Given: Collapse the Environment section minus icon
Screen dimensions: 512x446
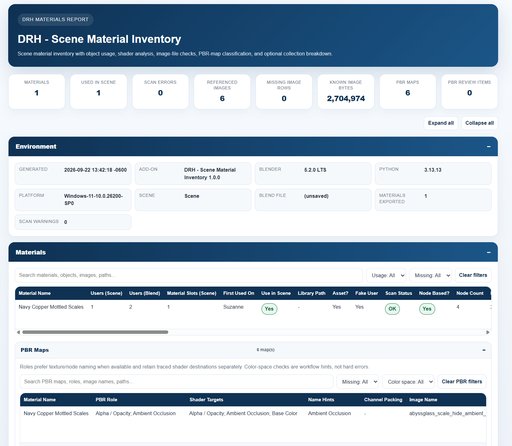Looking at the screenshot, I should pyautogui.click(x=488, y=147).
